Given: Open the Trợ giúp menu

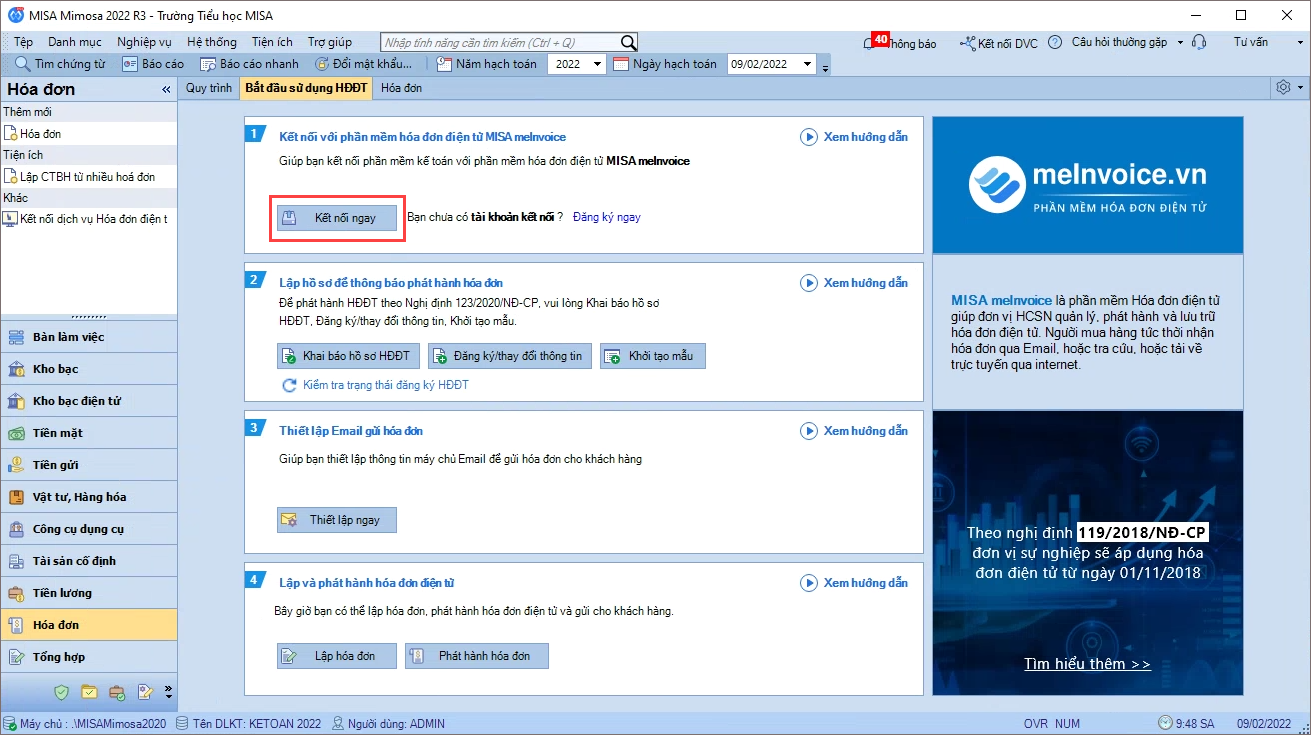Looking at the screenshot, I should pyautogui.click(x=330, y=42).
